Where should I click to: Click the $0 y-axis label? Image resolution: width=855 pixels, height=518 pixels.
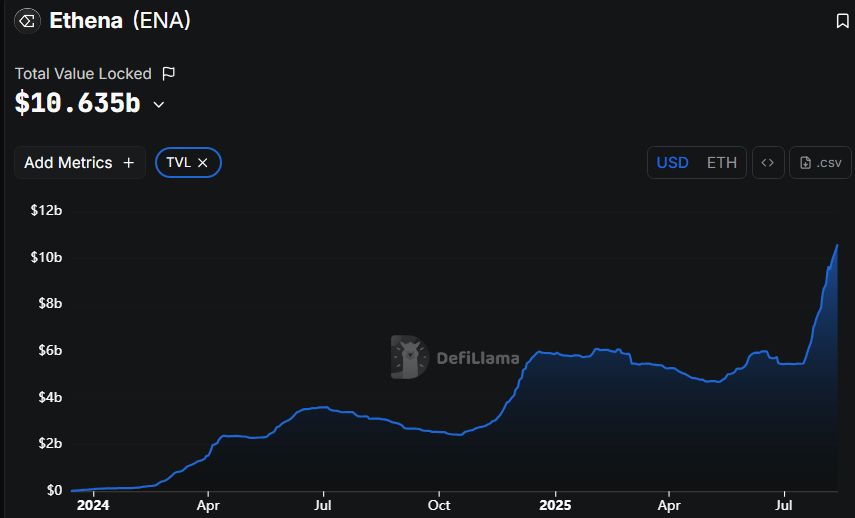[55, 490]
